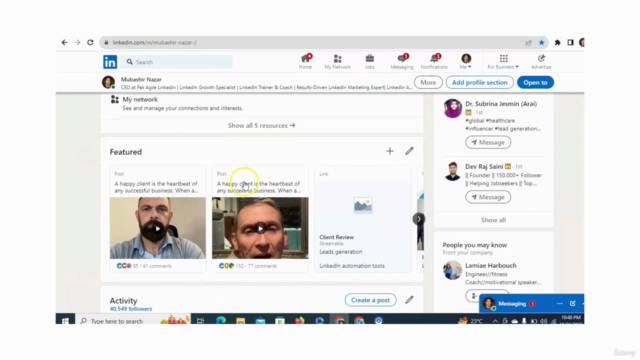
Task: View Notifications in top nav
Action: (434, 62)
